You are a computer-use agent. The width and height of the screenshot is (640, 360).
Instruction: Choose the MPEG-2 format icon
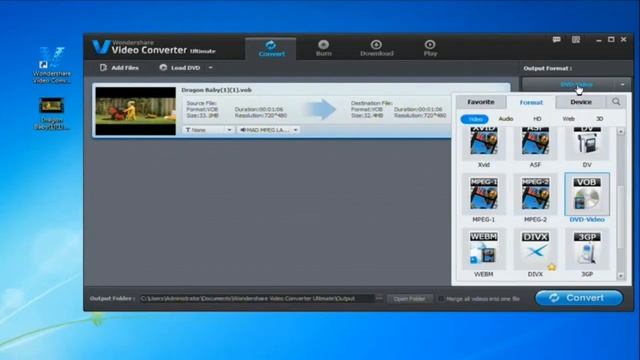(535, 194)
